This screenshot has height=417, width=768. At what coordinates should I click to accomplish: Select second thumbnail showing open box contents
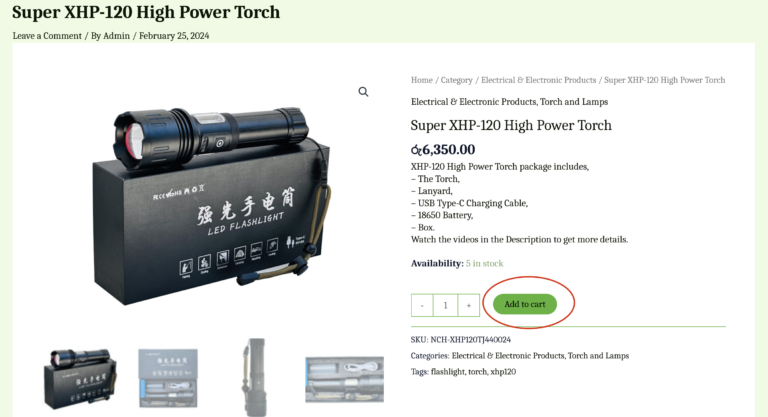coord(168,378)
